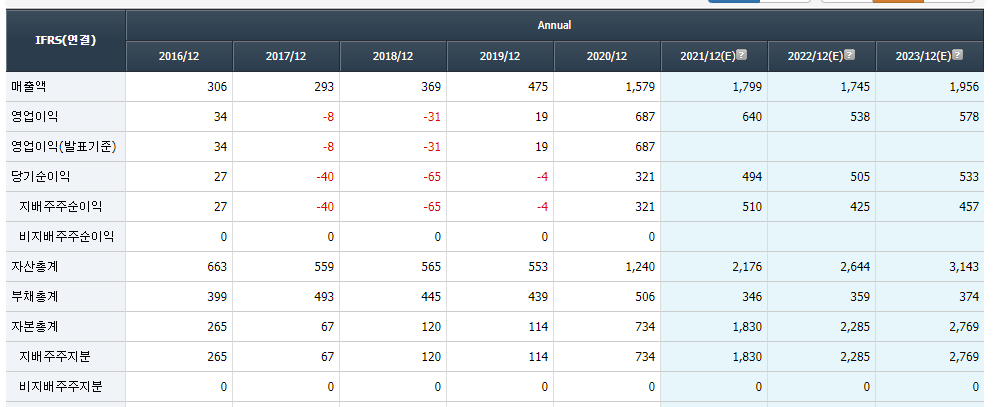
Task: Click 매출액 value 306 for 2016/12
Action: point(217,87)
